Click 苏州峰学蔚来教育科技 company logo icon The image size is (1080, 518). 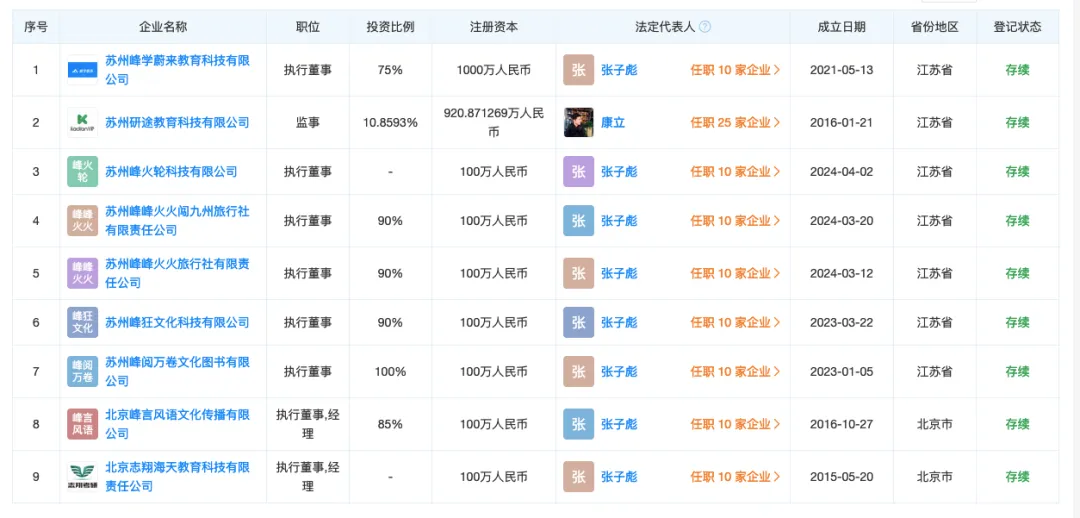coord(82,70)
